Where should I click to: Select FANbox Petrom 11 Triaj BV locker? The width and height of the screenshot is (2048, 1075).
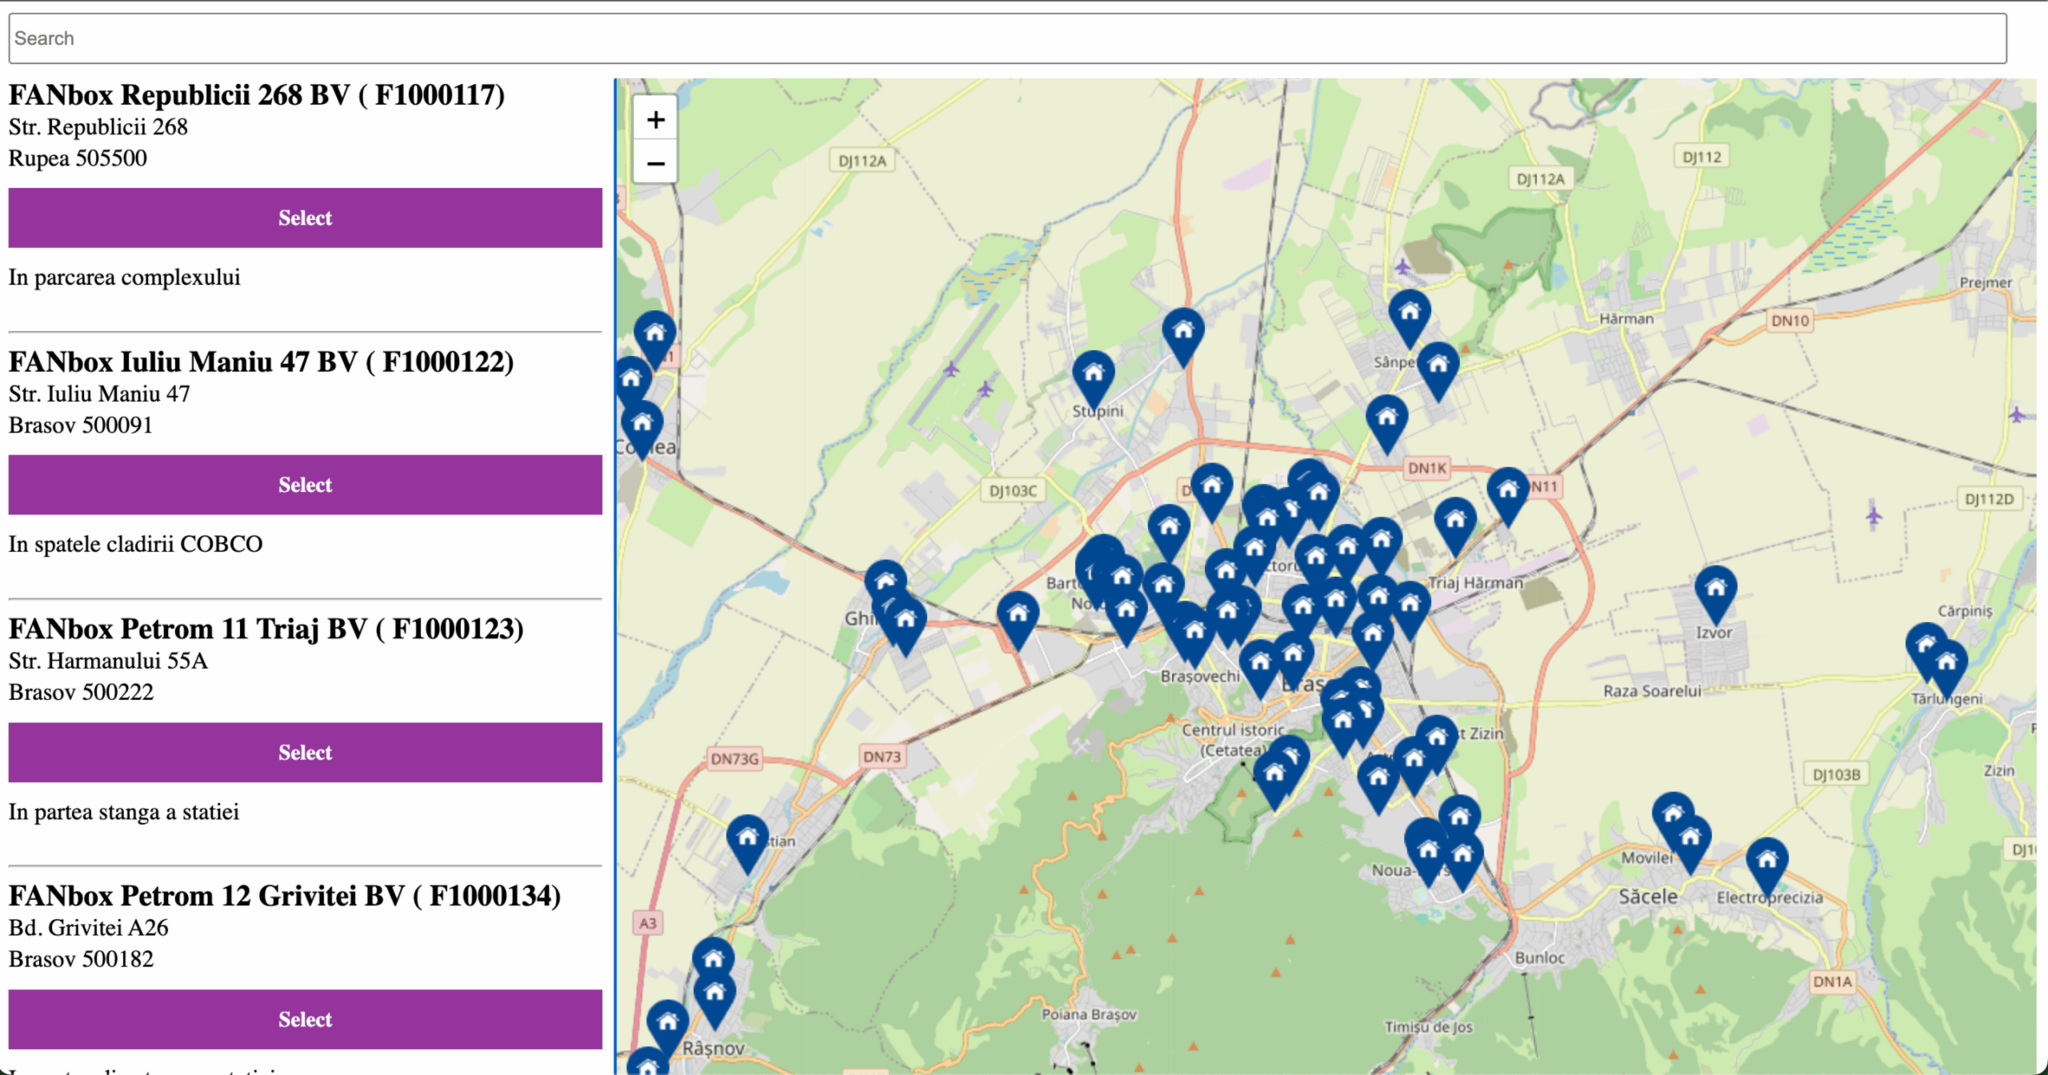coord(305,752)
